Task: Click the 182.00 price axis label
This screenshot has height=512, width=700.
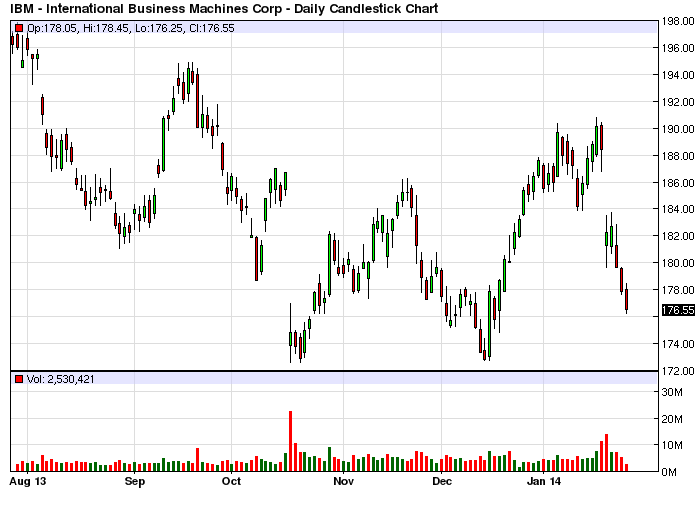Action: pos(678,236)
